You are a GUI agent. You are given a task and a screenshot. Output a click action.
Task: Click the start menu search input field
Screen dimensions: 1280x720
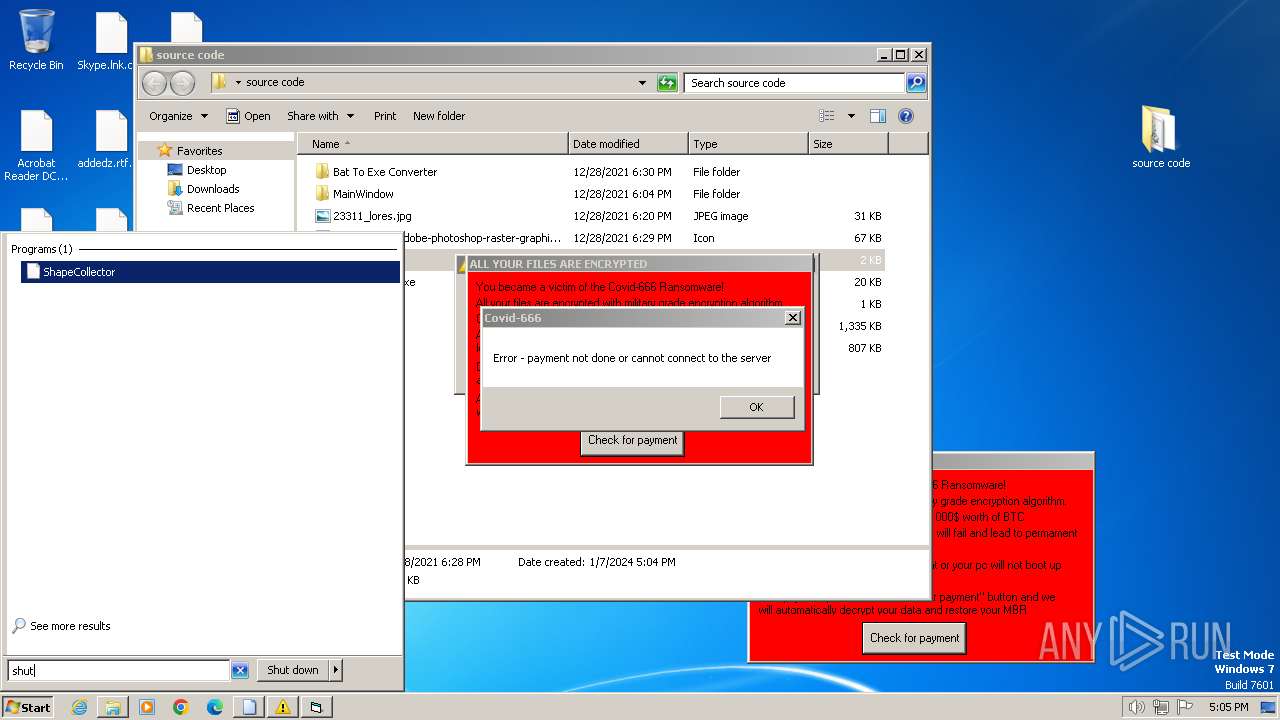click(118, 670)
